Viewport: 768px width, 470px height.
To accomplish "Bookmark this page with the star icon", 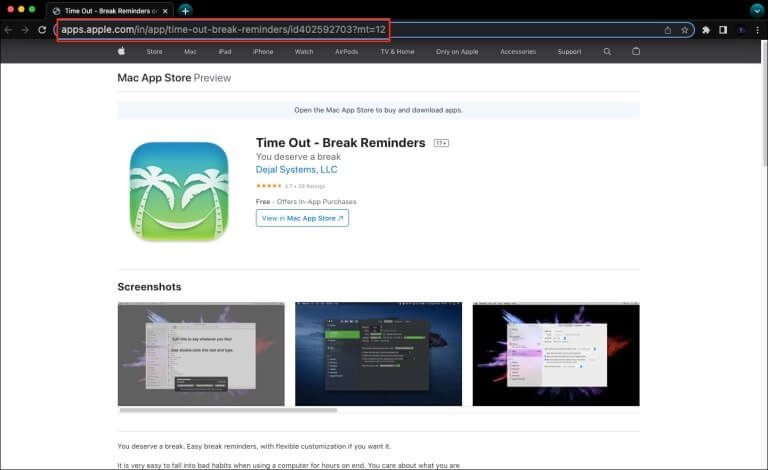I will [x=684, y=30].
